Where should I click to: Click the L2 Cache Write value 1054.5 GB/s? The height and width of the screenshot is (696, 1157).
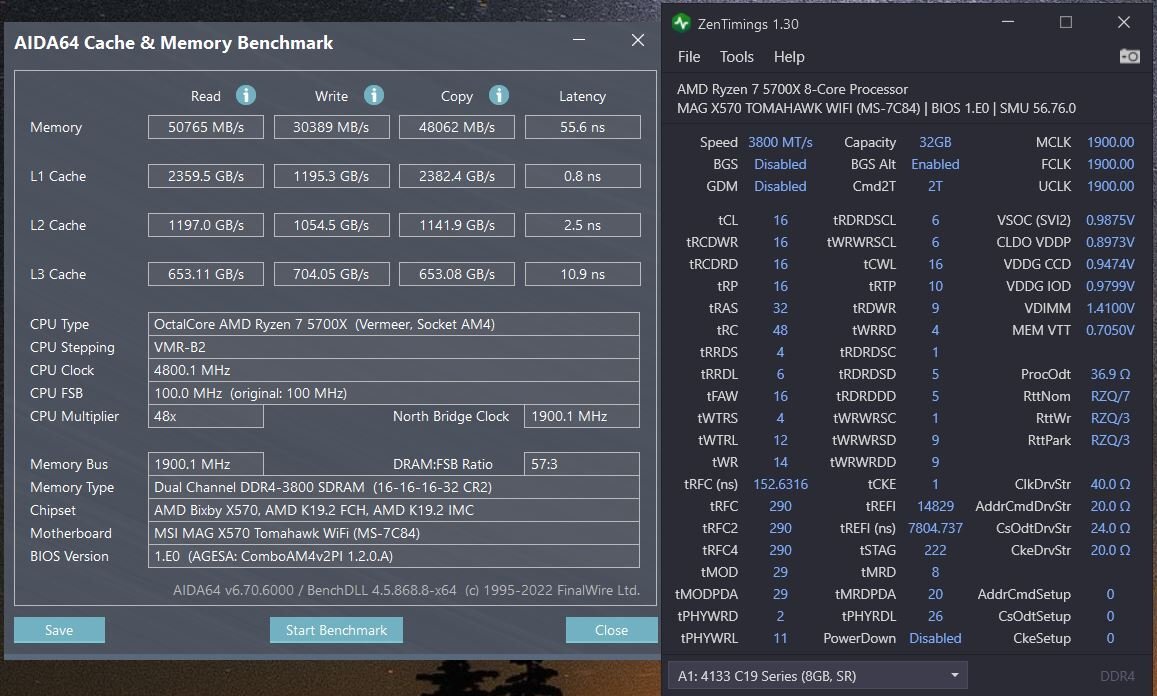[331, 225]
